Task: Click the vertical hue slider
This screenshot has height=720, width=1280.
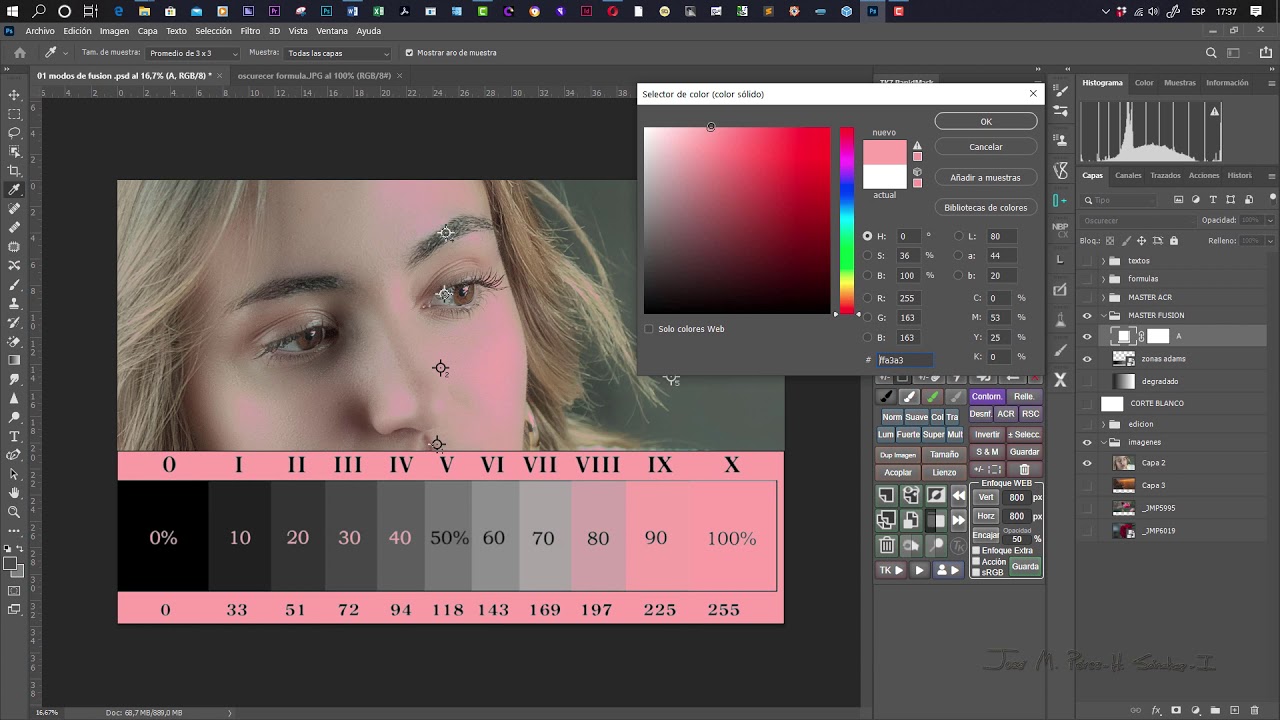Action: click(x=847, y=220)
